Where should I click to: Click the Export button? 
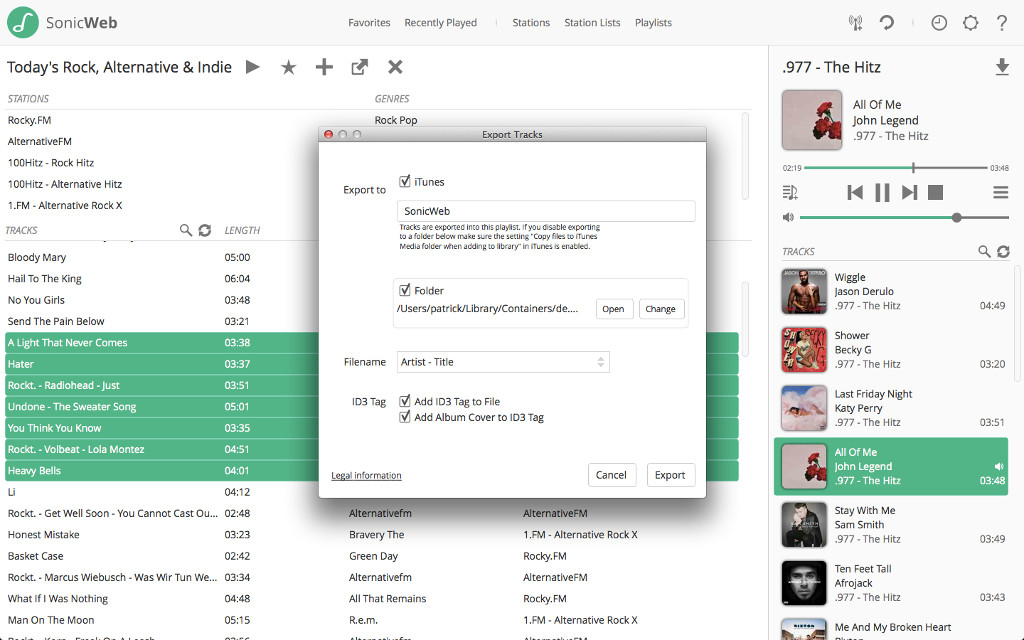(x=670, y=475)
